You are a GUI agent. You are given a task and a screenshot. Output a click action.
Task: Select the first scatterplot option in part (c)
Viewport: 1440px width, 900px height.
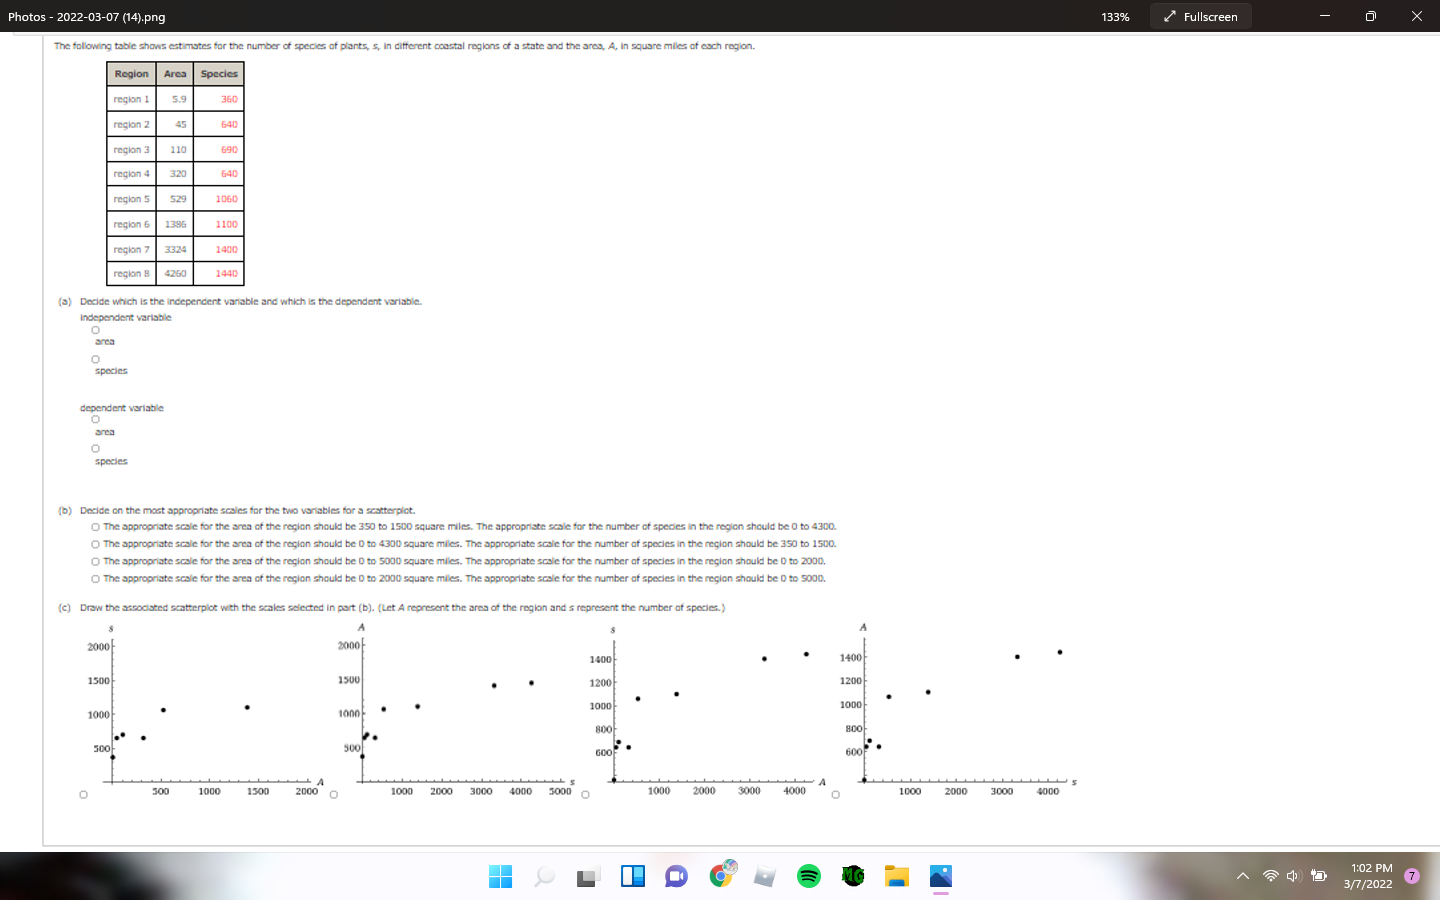(x=81, y=793)
